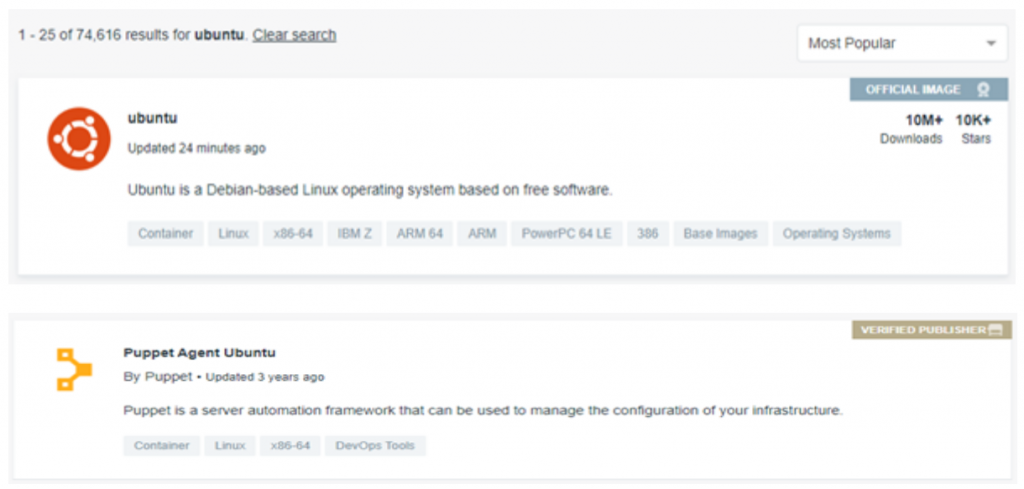Select the PowerPC 64 LE tag
1024x489 pixels.
click(566, 234)
